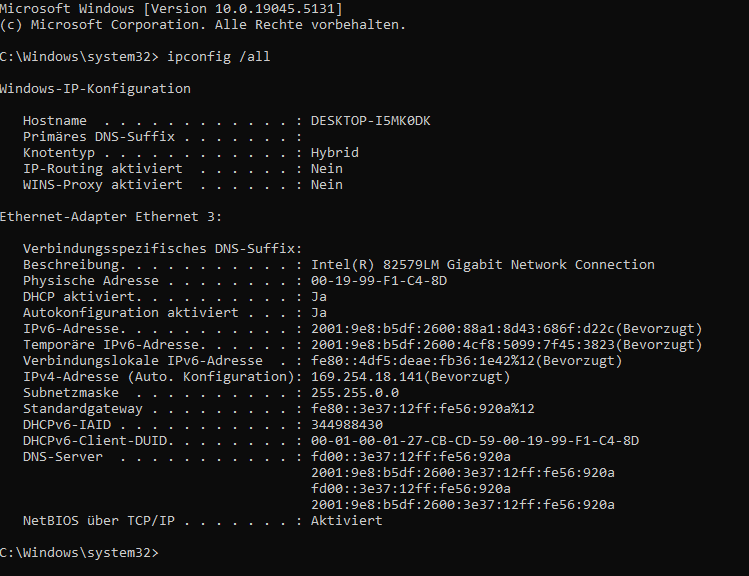Click the Intel(R) 82579LM adapter description
Image resolution: width=749 pixels, height=576 pixels.
[x=483, y=265]
